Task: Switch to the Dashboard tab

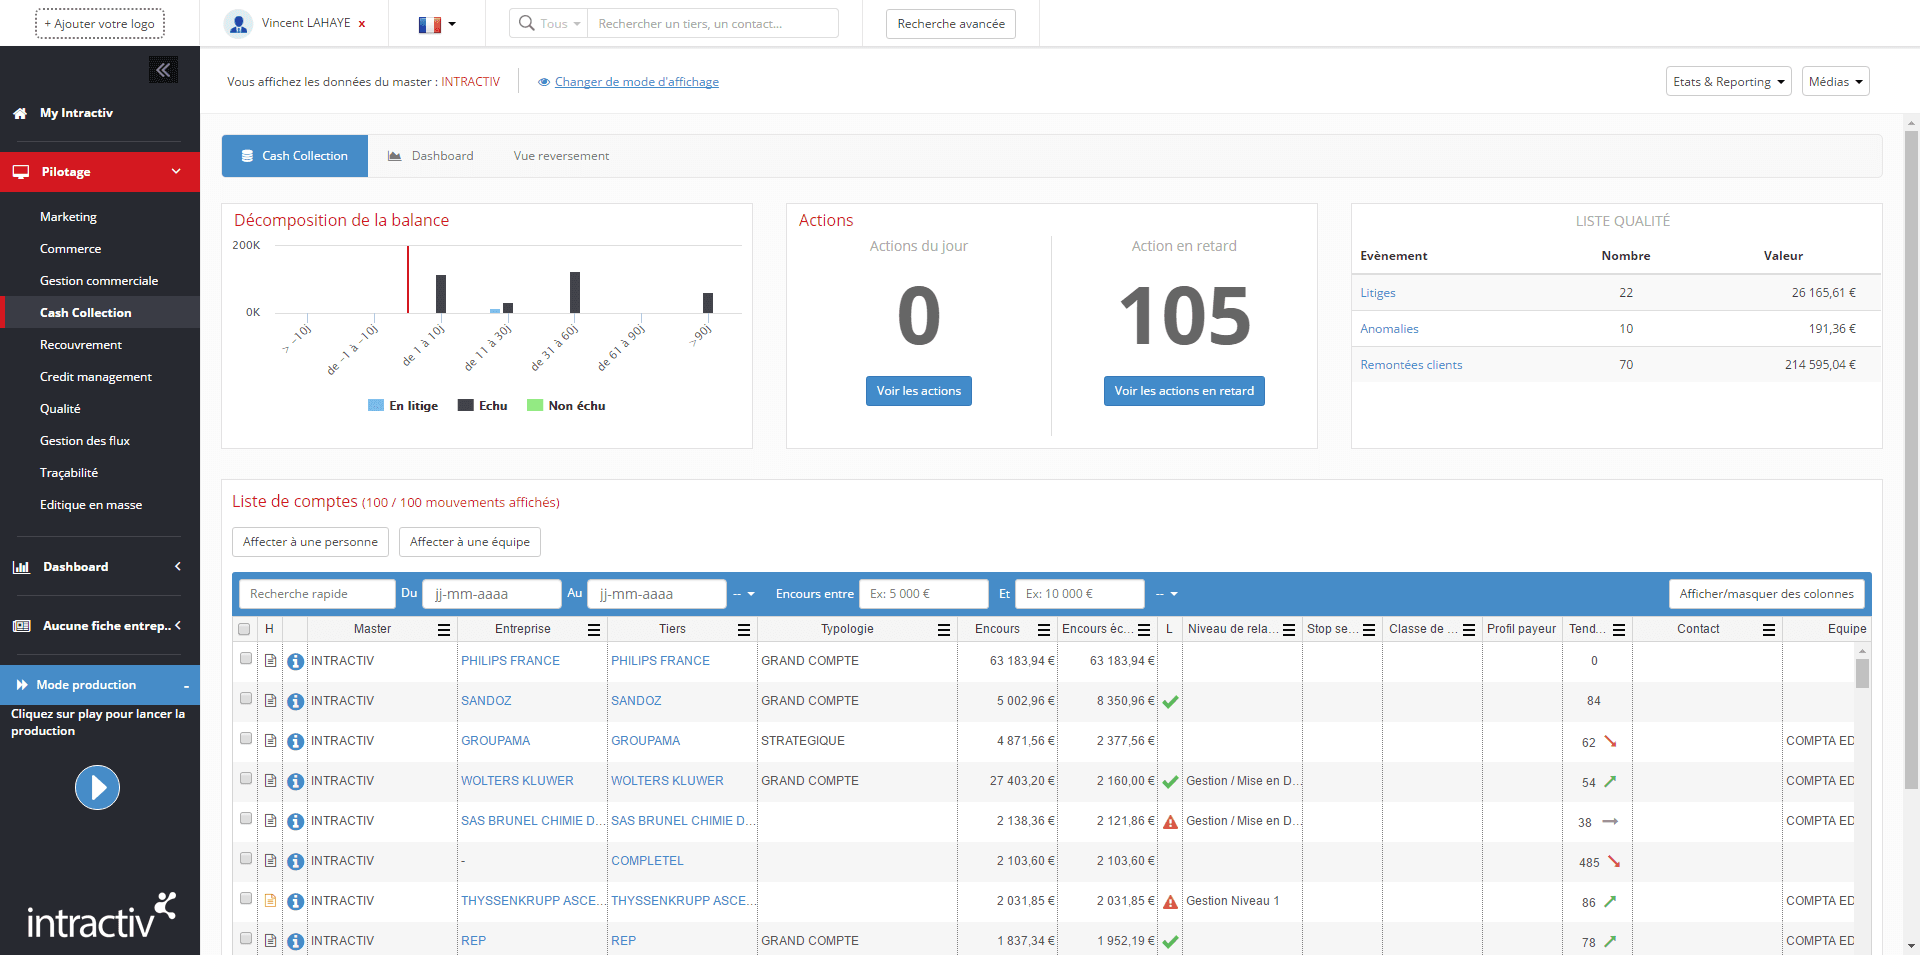Action: click(x=431, y=156)
